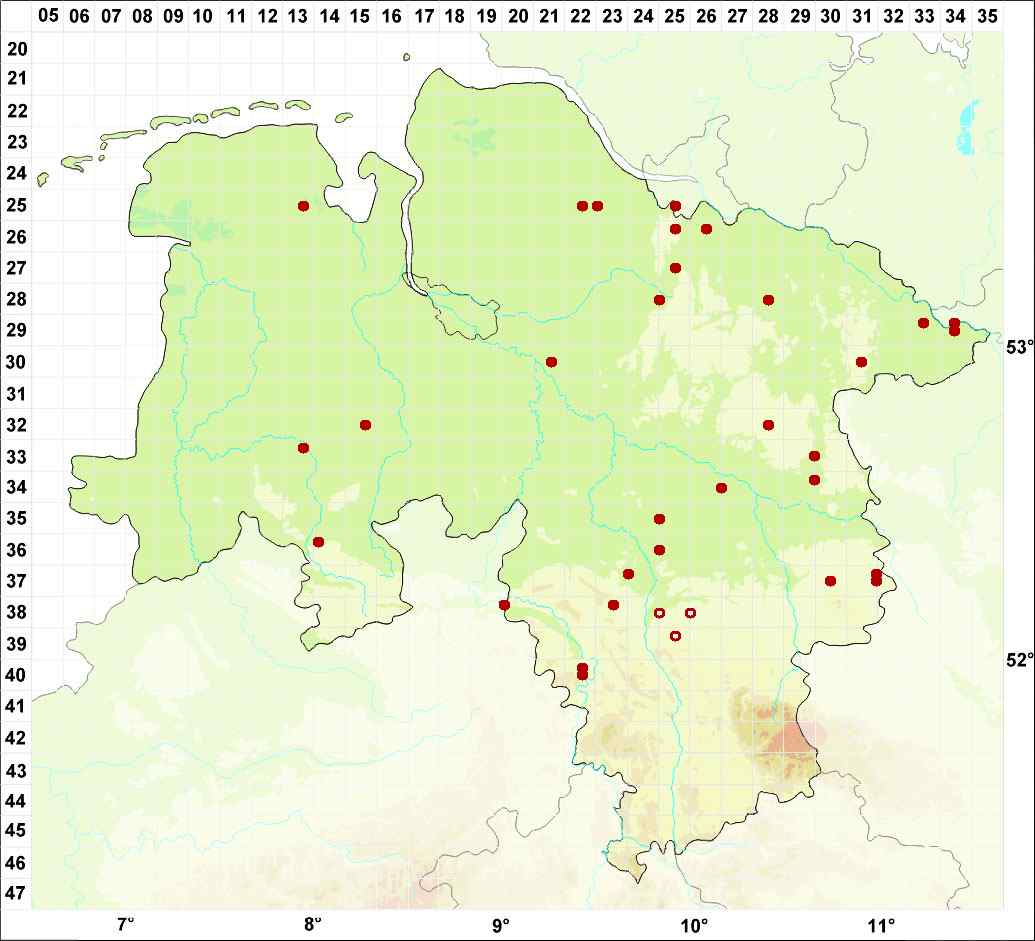Pick column number 12
The image size is (1035, 941).
pos(267,15)
